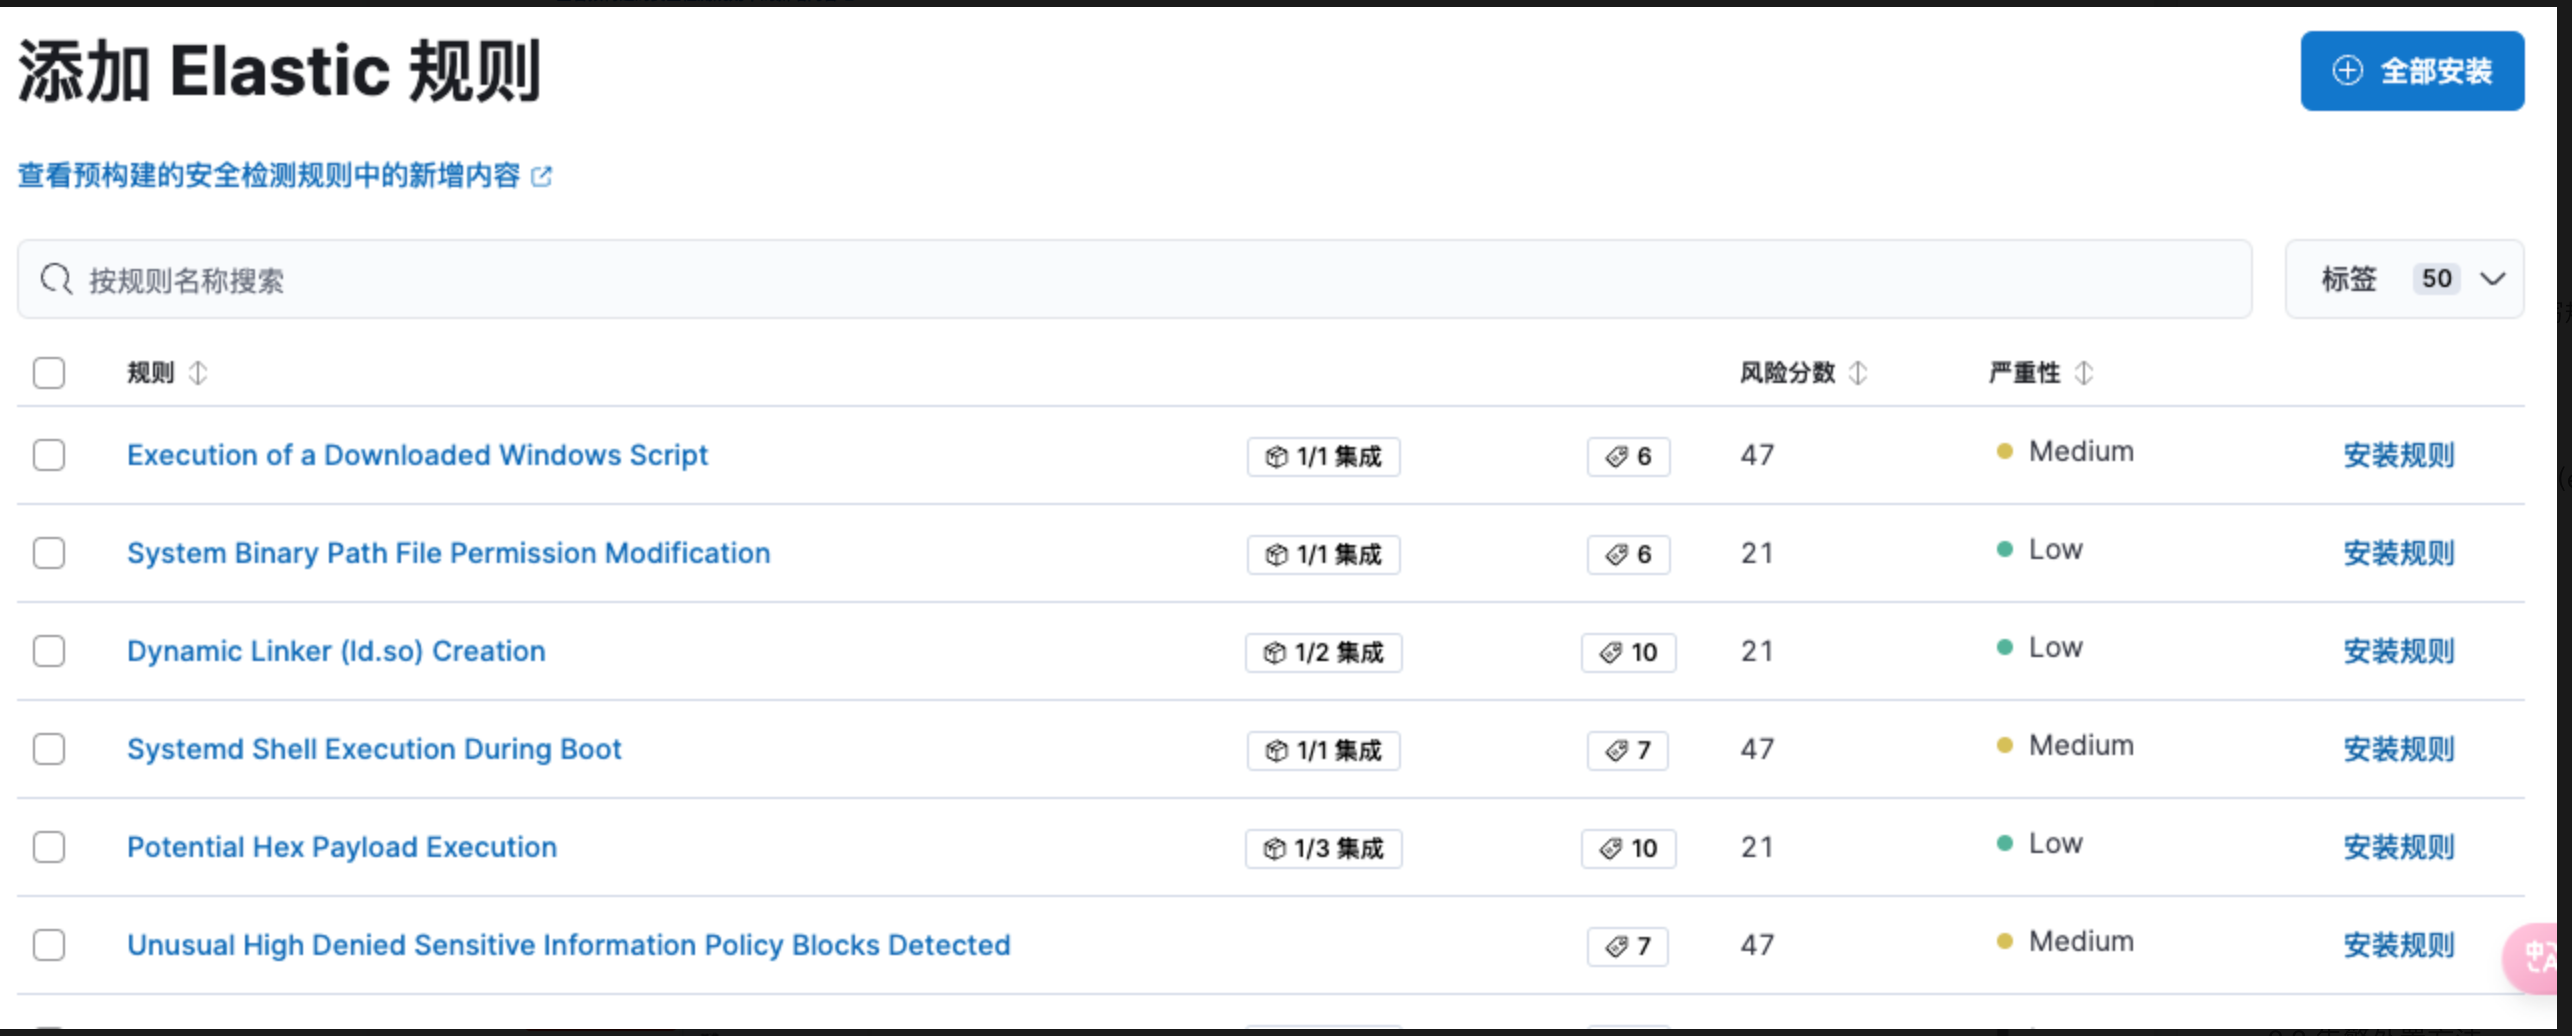Toggle the select-all checkbox in table header
The image size is (2572, 1036).
49,373
